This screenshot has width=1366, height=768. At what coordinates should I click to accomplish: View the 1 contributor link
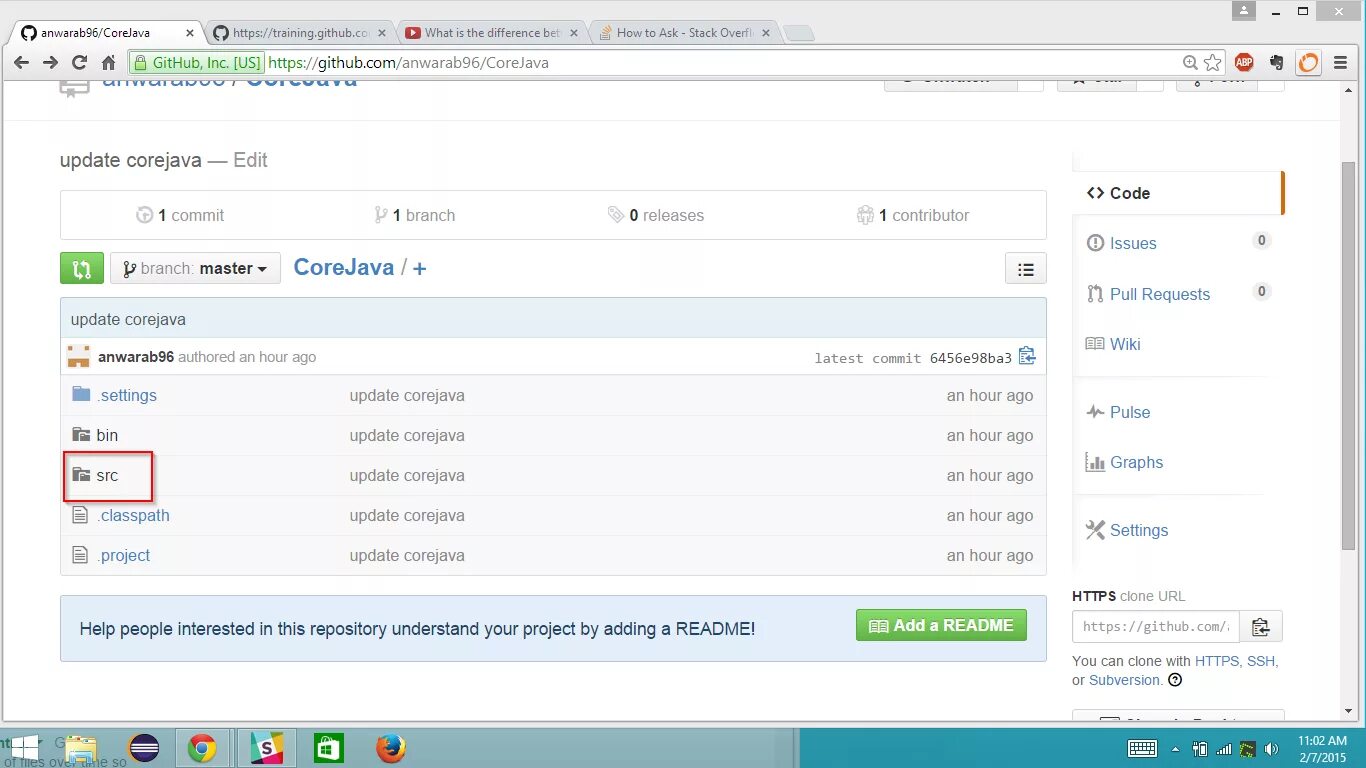(x=913, y=215)
